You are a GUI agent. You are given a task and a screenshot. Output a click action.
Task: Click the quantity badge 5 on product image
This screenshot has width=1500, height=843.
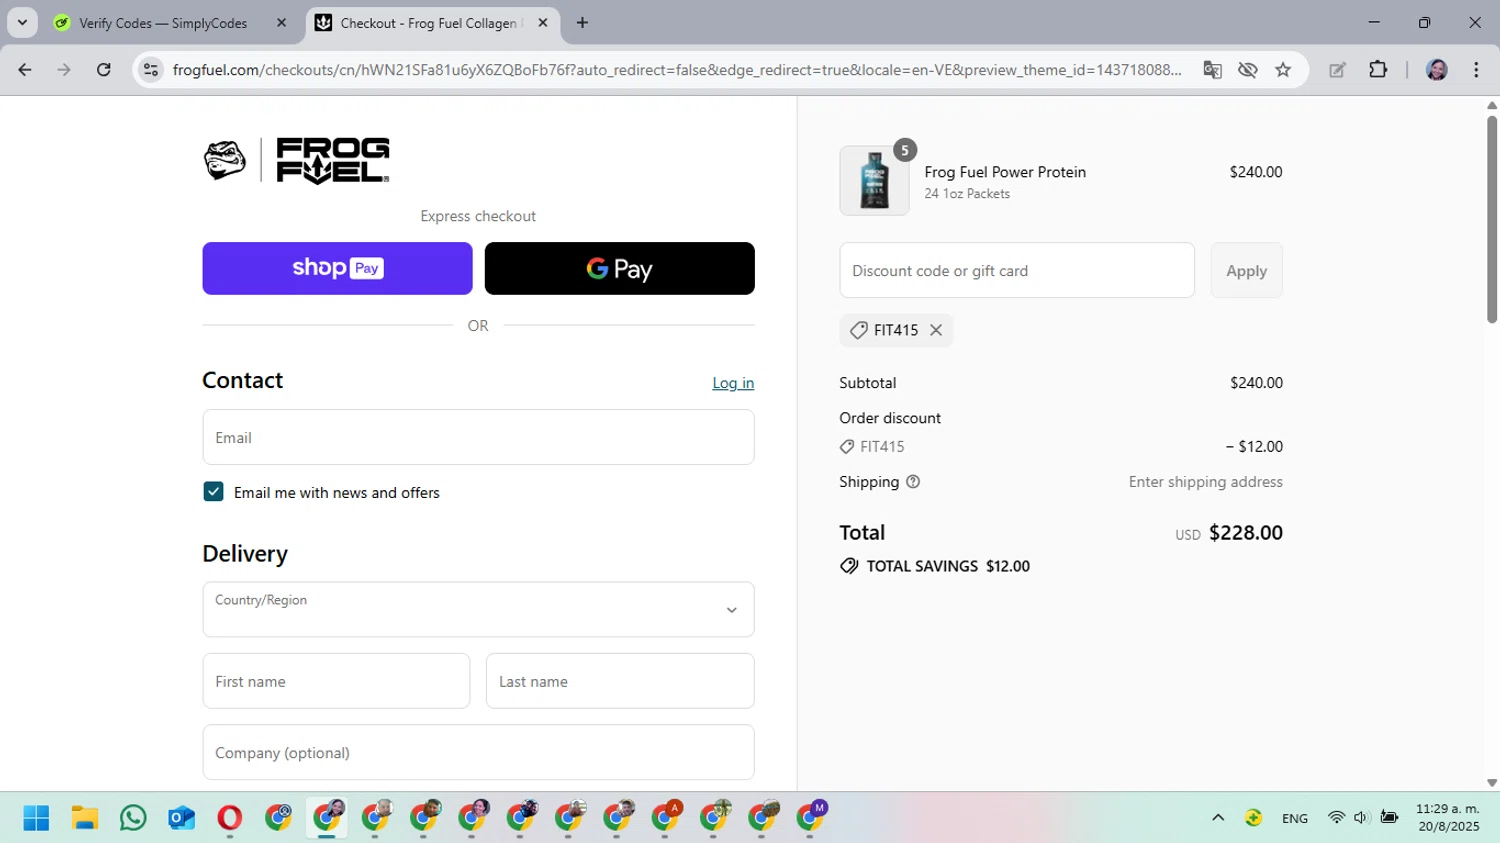coord(905,150)
